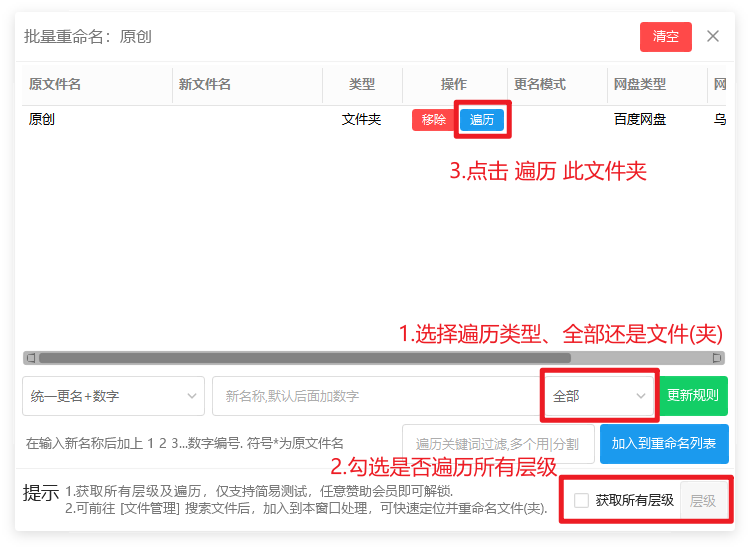Click 加入到重命名列表 button
The image size is (750, 549).
[x=664, y=444]
